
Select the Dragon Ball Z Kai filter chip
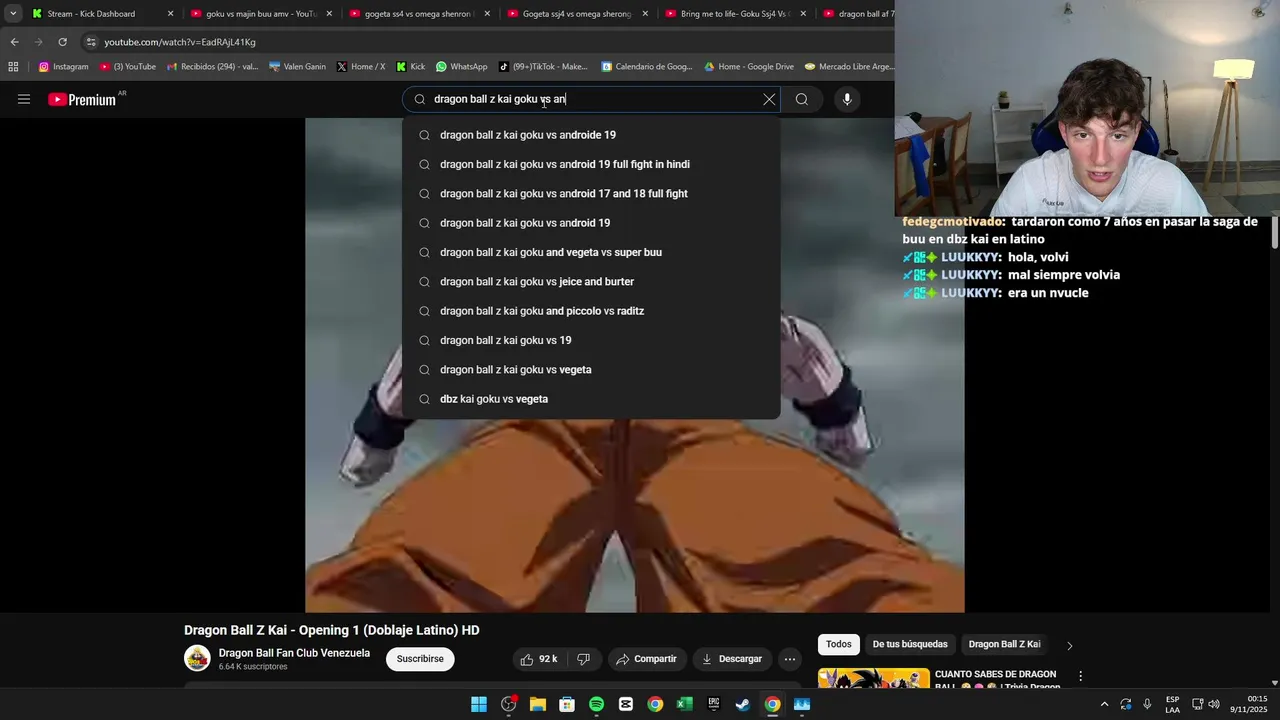[1004, 644]
